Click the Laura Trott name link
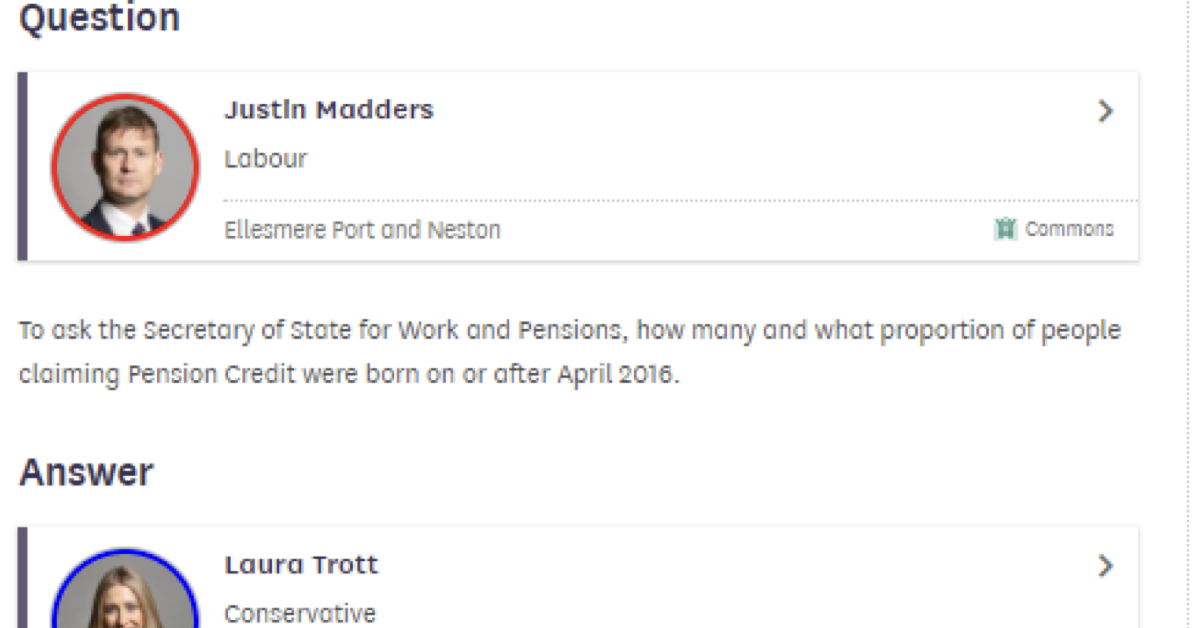The height and width of the screenshot is (628, 1200). (302, 565)
